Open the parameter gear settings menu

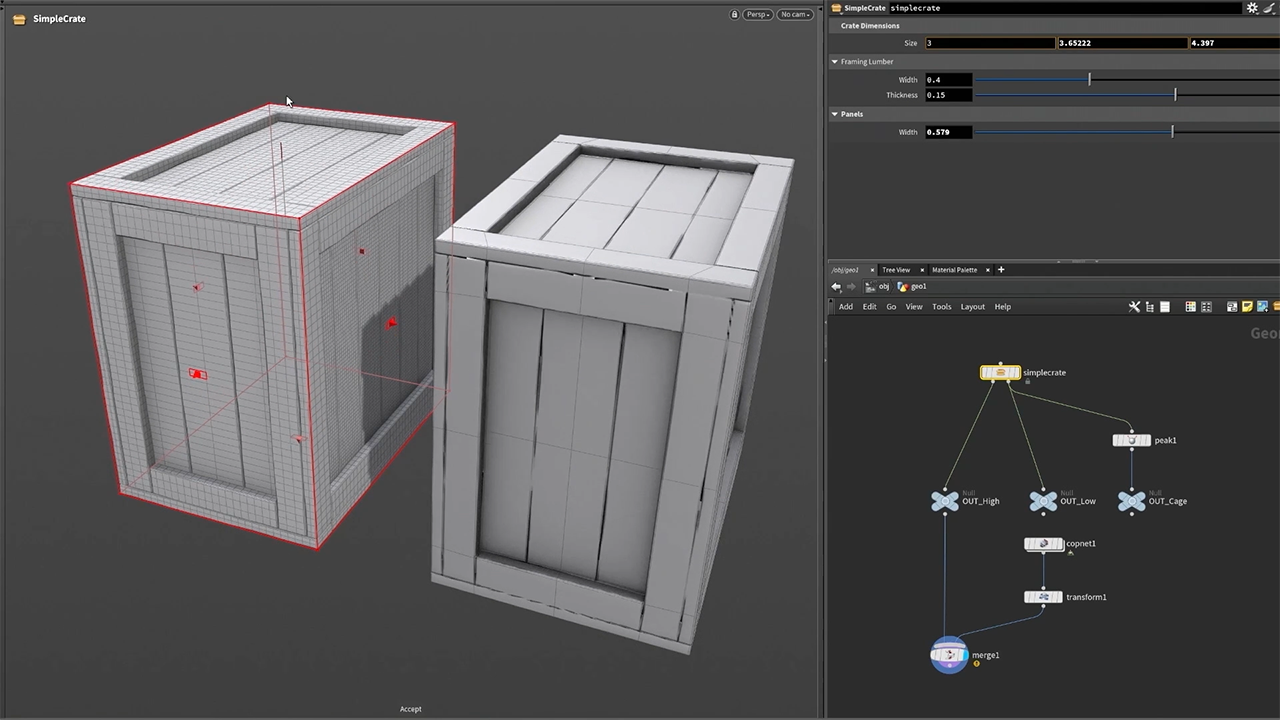(1252, 8)
